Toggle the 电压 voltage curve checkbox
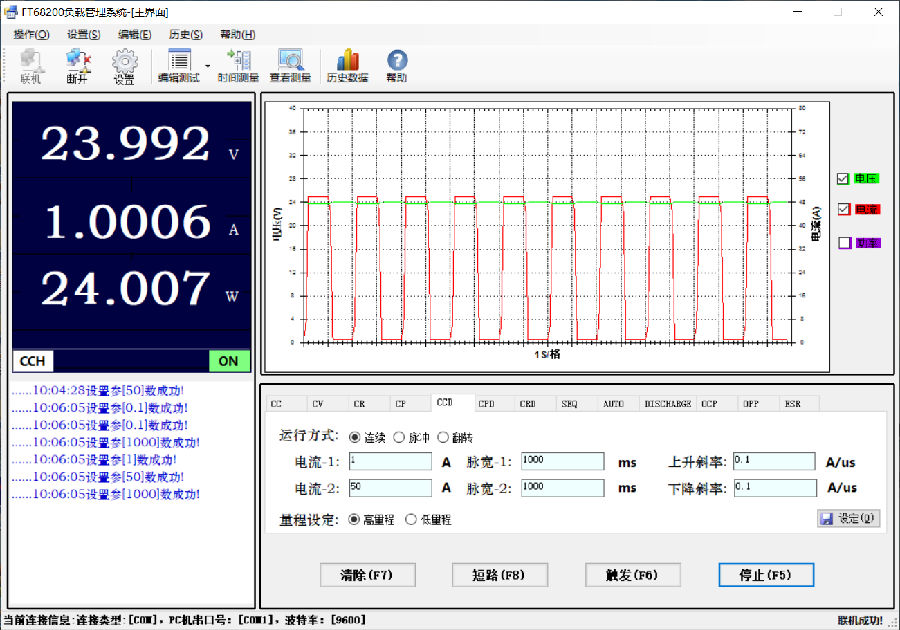Screen dimensions: 900x630 coord(843,178)
